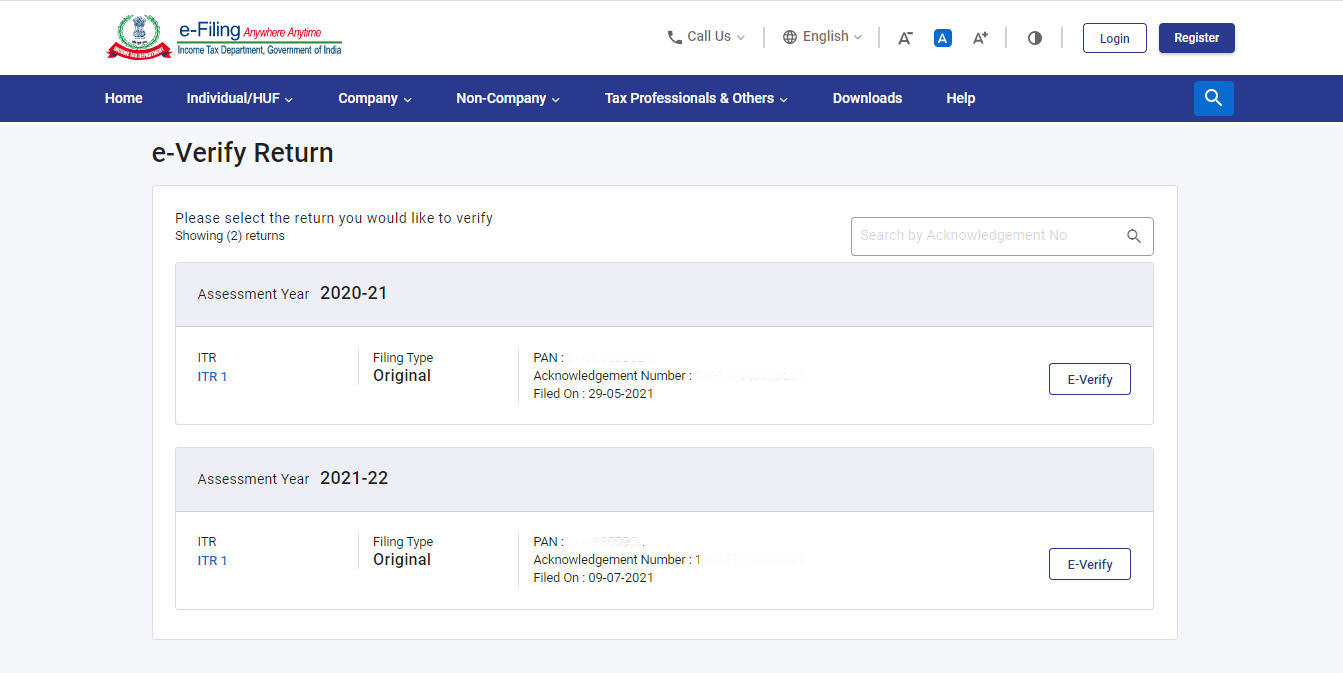The height and width of the screenshot is (673, 1343).
Task: Click the globe icon beside English
Action: point(789,36)
